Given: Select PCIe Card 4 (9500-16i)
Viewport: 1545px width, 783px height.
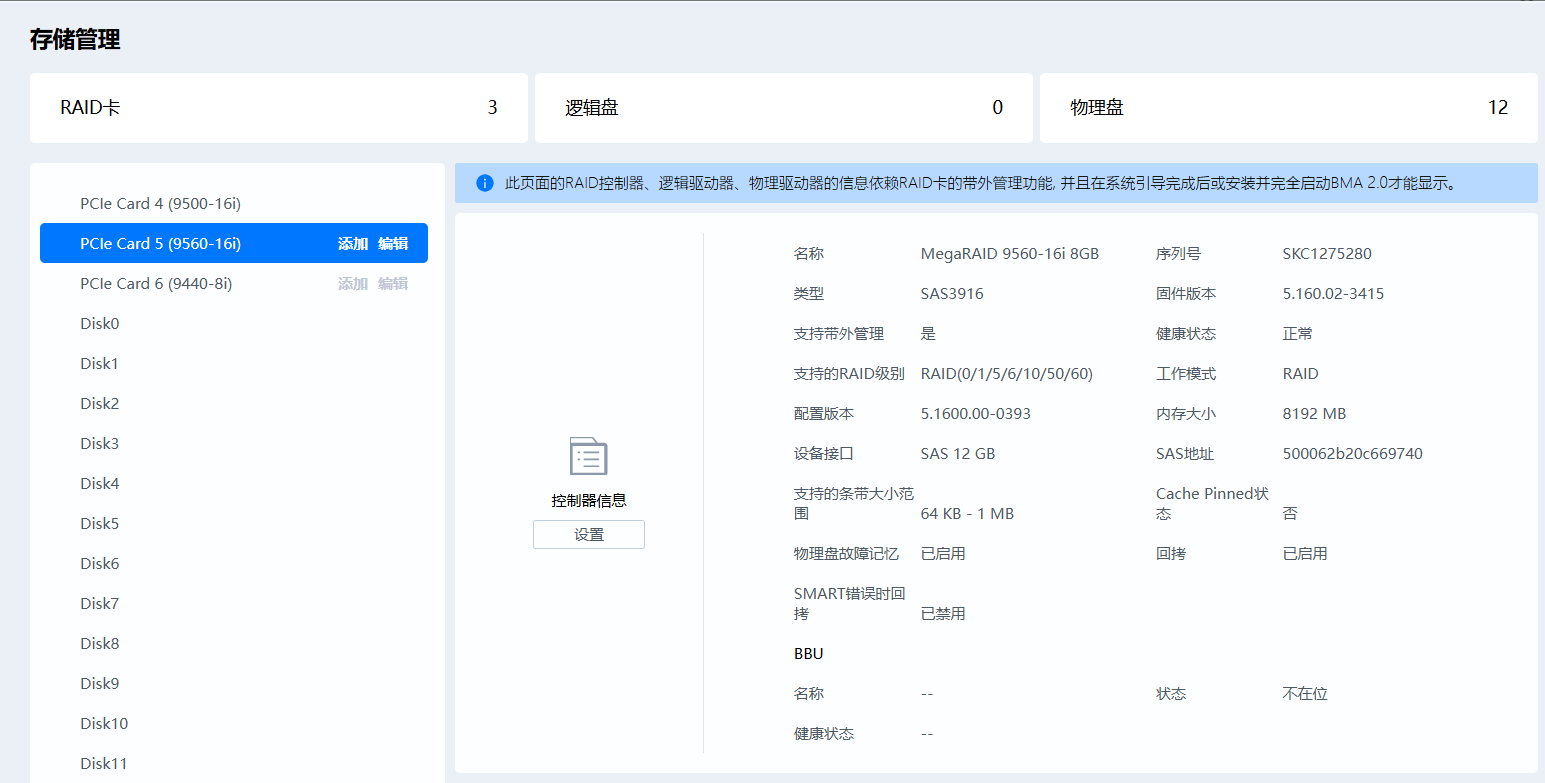Looking at the screenshot, I should click(x=160, y=204).
